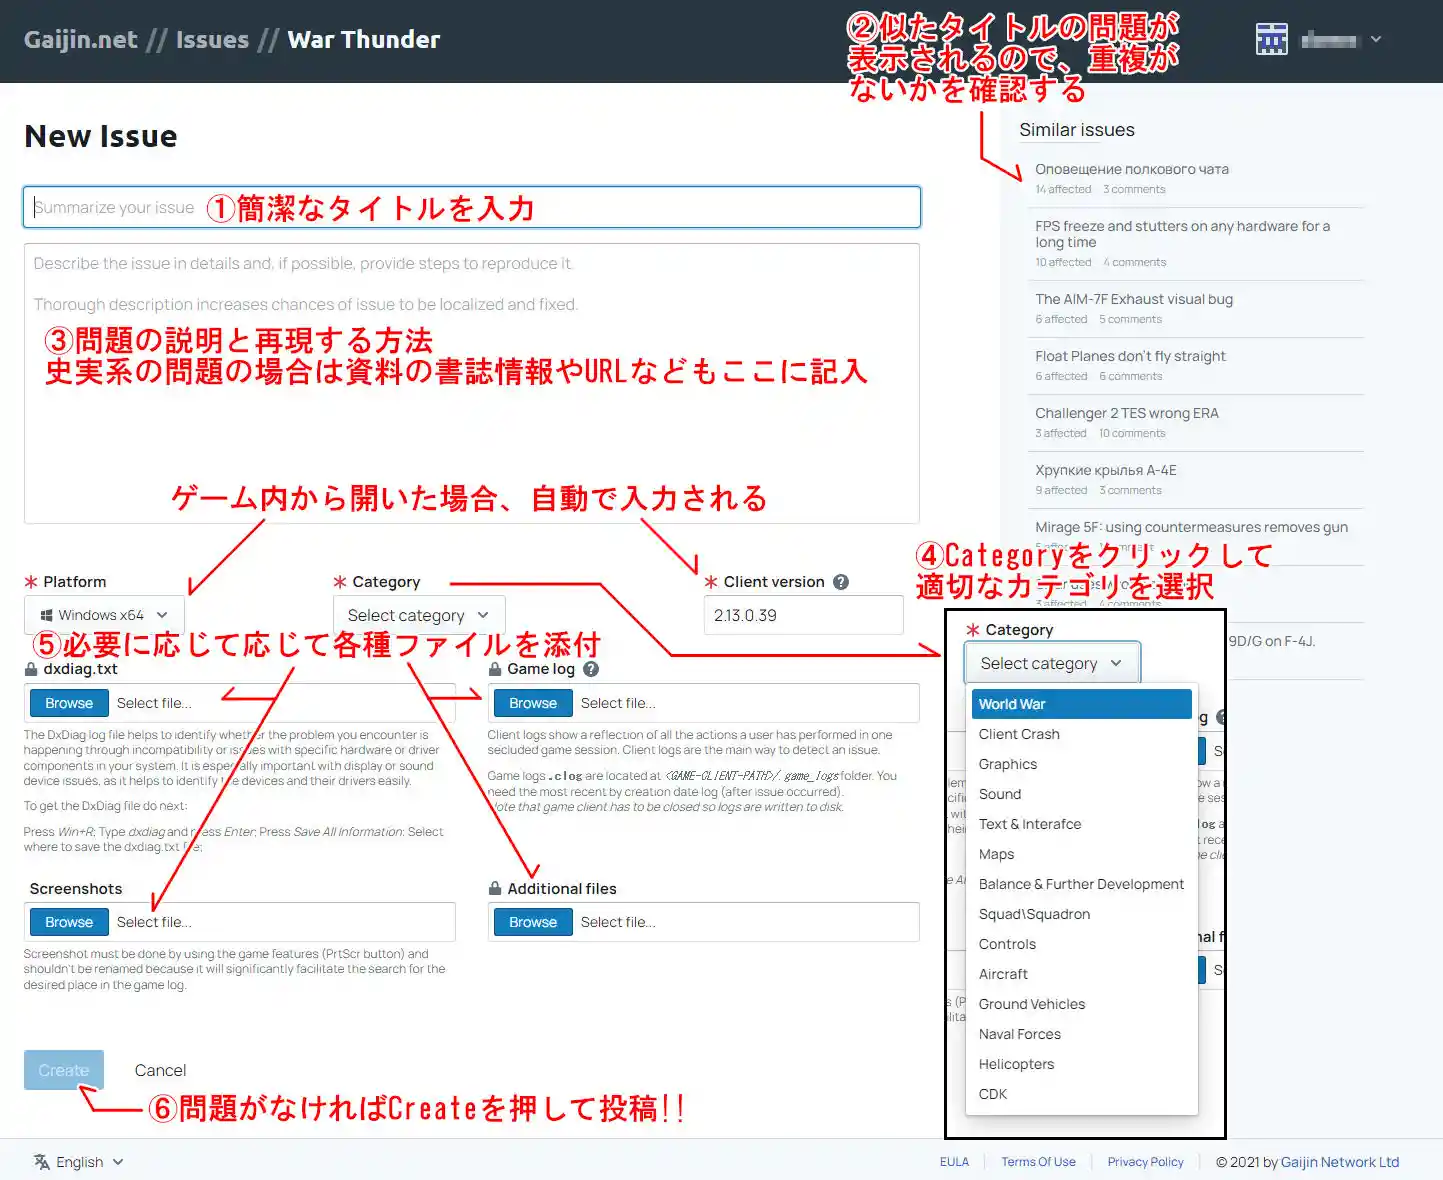Select World War category option
1443x1180 pixels.
pyautogui.click(x=1082, y=704)
